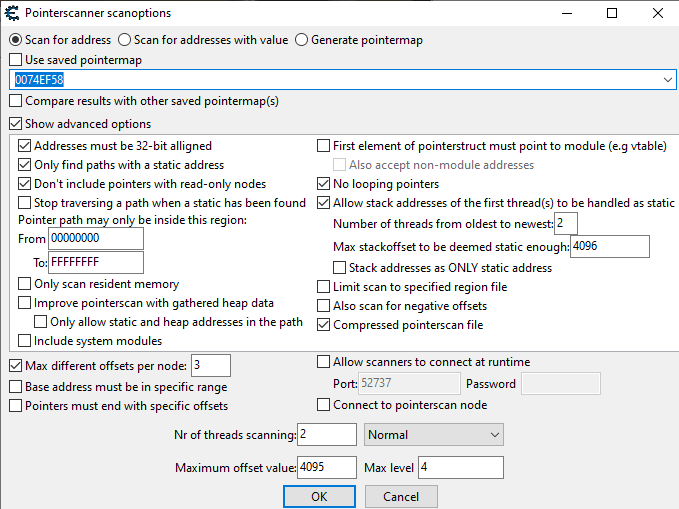Screen dimensions: 679x509
Task: Open the address combo box dropdown arrow
Action: coord(667,80)
